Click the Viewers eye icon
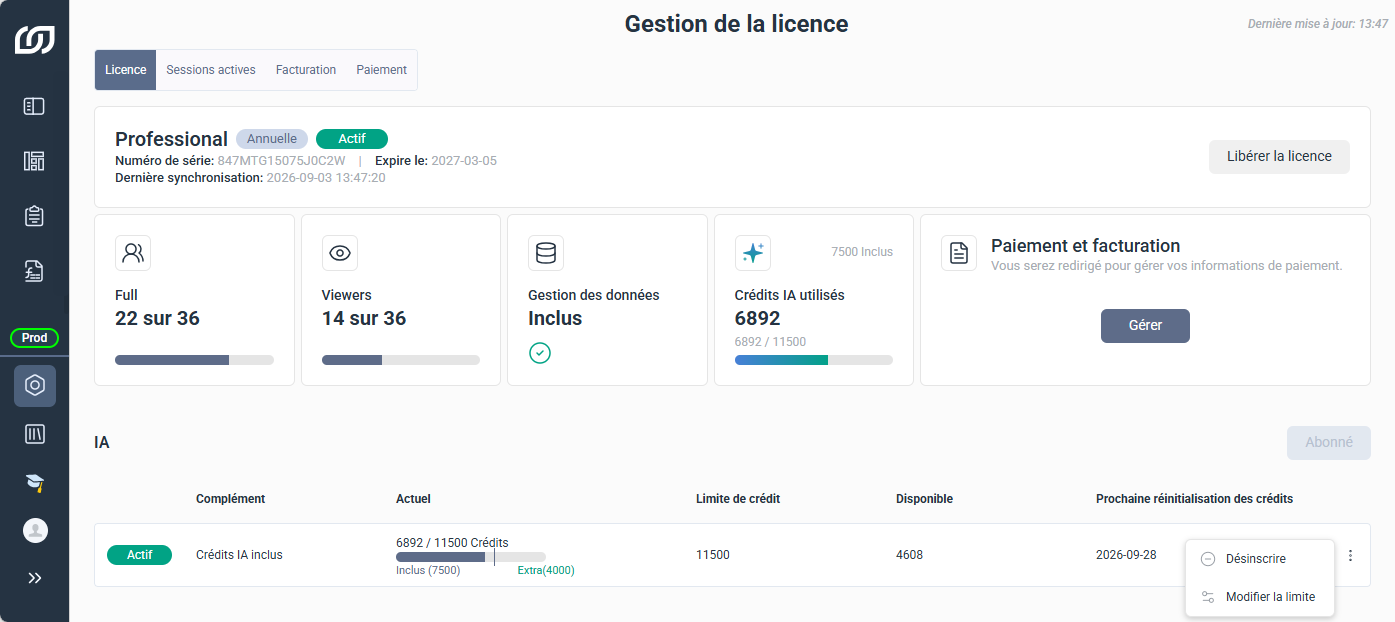 (340, 253)
